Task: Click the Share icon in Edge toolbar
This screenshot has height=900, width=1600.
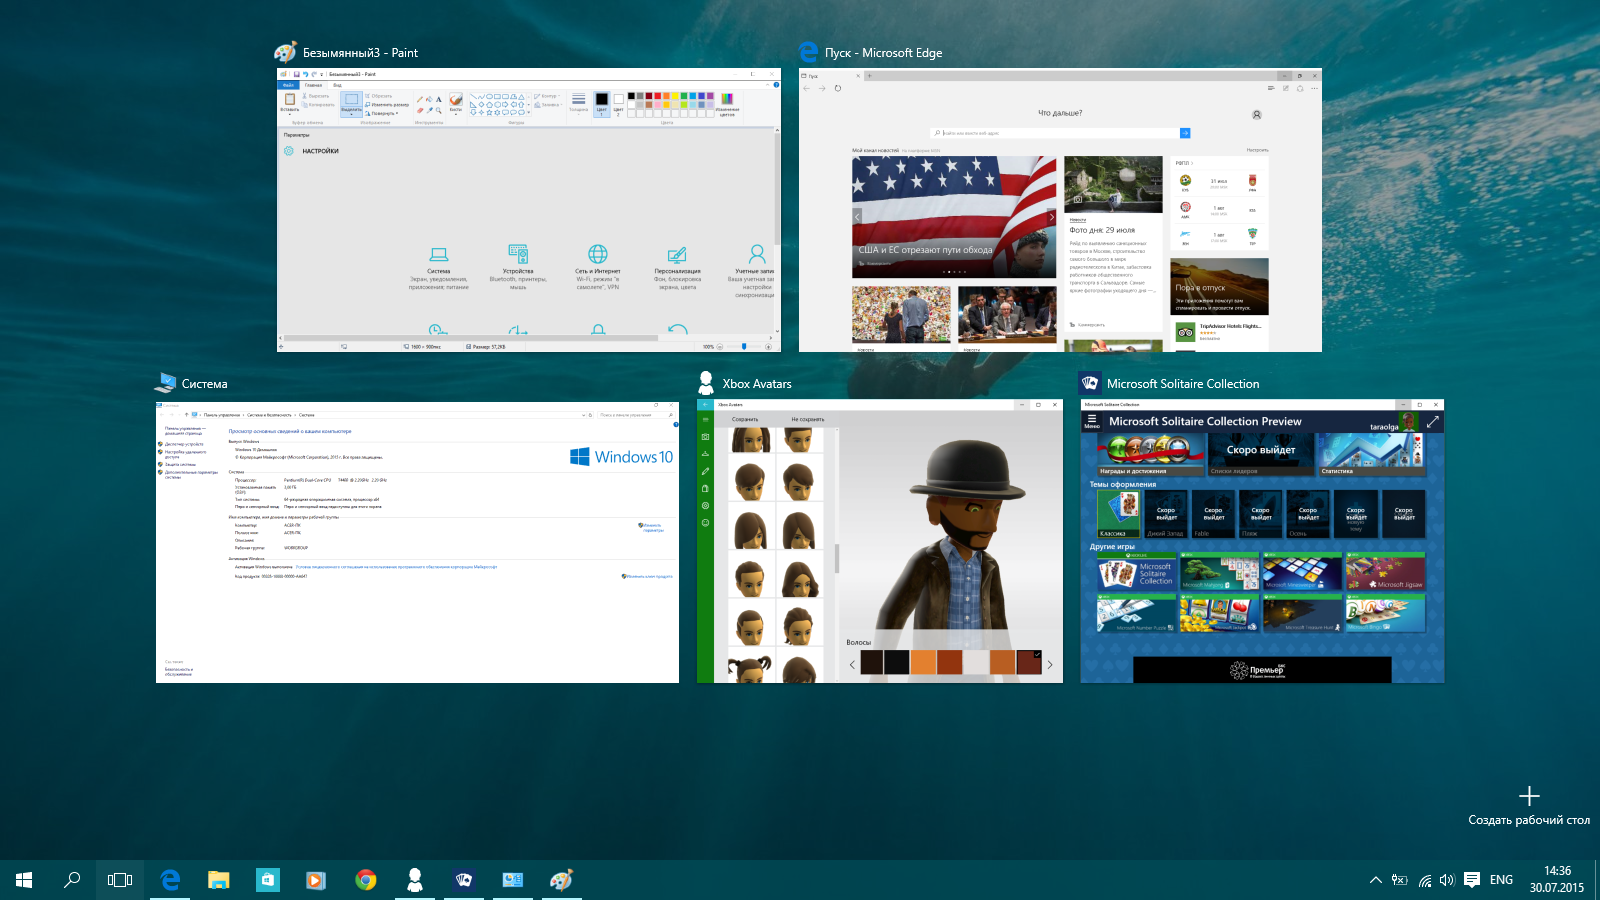Action: tap(1300, 88)
